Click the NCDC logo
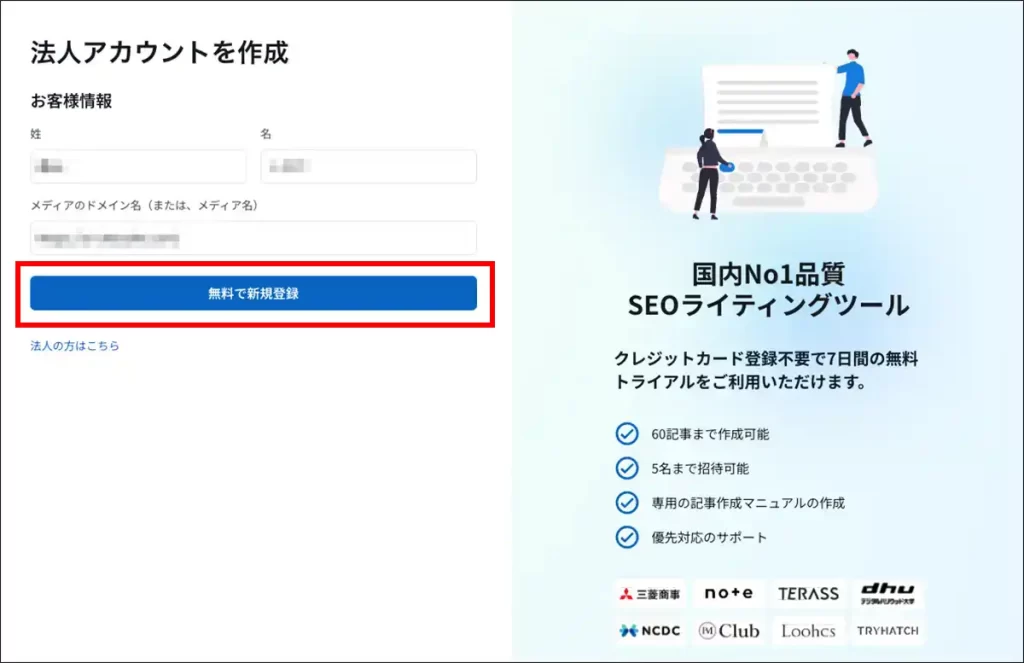1024x663 pixels. pyautogui.click(x=650, y=631)
